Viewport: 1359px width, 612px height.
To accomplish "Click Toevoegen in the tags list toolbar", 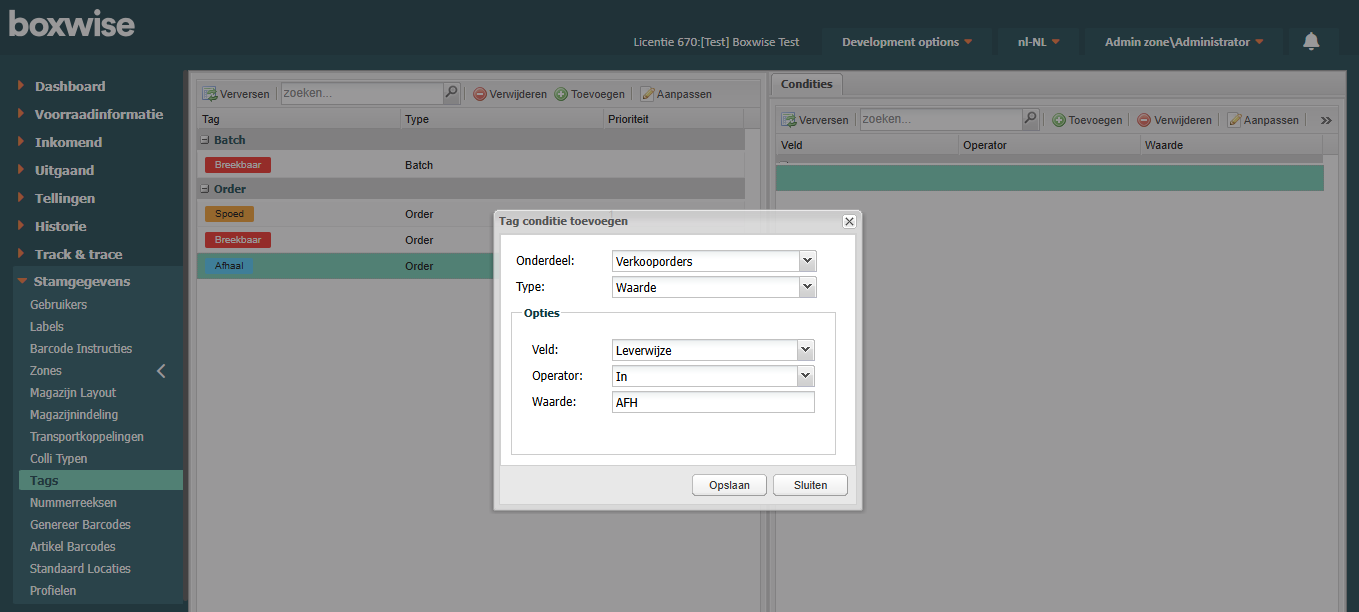I will click(590, 94).
